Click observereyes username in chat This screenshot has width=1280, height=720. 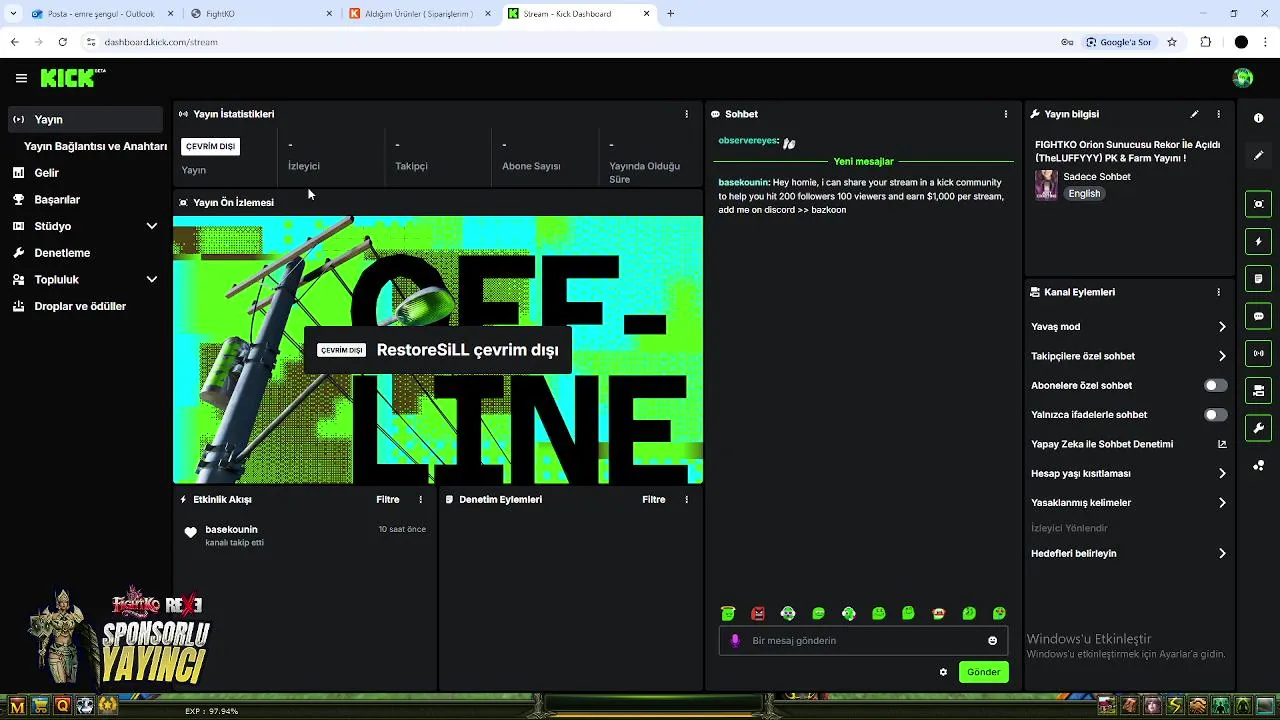(x=747, y=141)
